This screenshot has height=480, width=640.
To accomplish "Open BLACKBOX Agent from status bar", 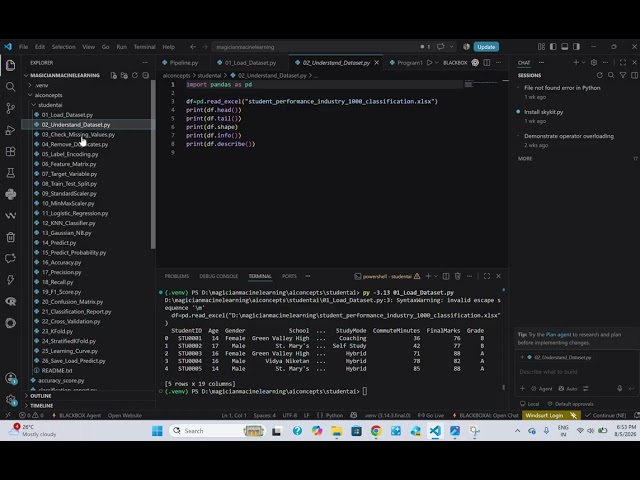I will point(77,416).
